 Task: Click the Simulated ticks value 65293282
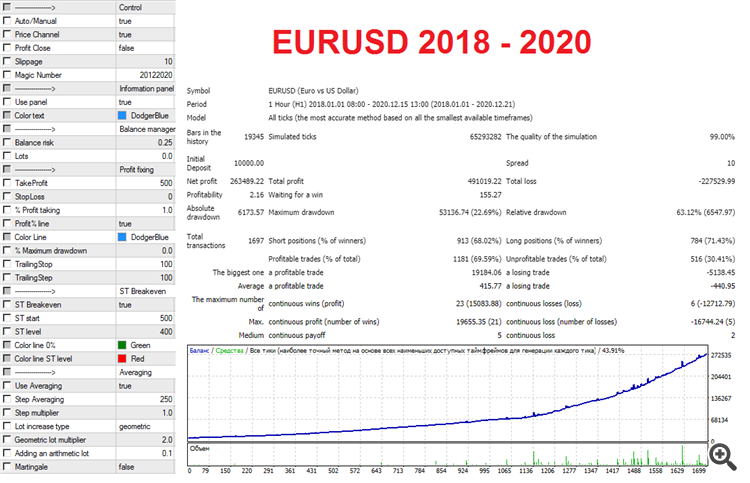coord(485,137)
